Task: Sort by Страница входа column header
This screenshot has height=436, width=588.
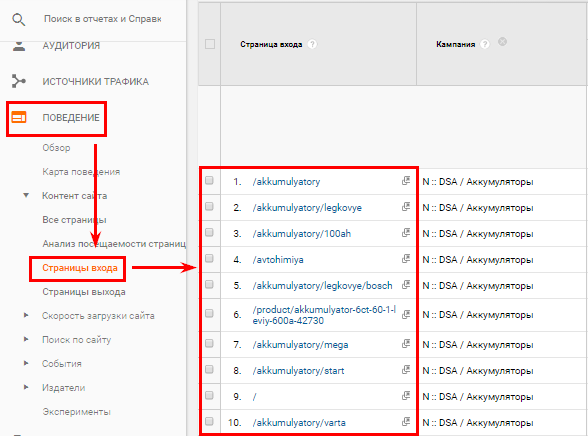Action: pos(271,44)
